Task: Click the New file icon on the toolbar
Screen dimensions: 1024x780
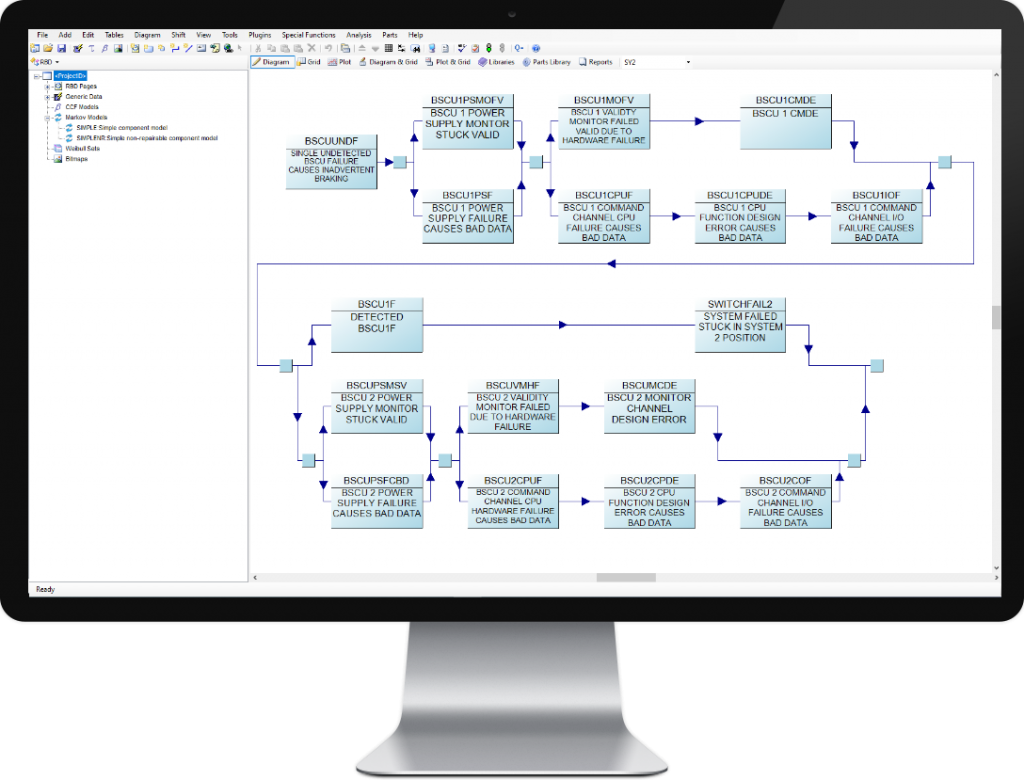Action: click(x=34, y=48)
